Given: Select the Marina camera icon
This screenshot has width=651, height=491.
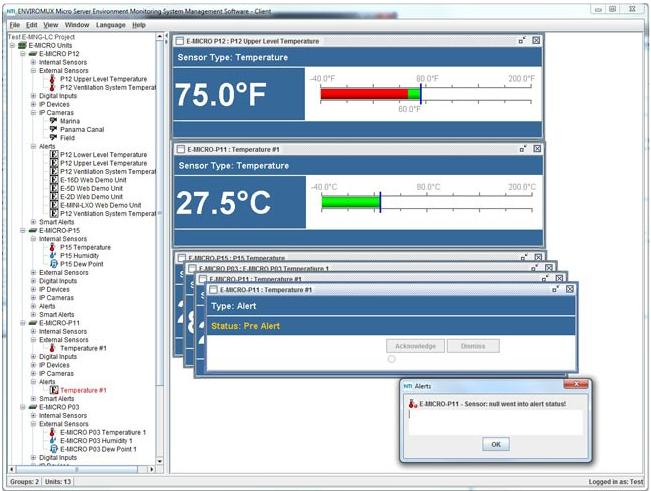Looking at the screenshot, I should point(53,121).
